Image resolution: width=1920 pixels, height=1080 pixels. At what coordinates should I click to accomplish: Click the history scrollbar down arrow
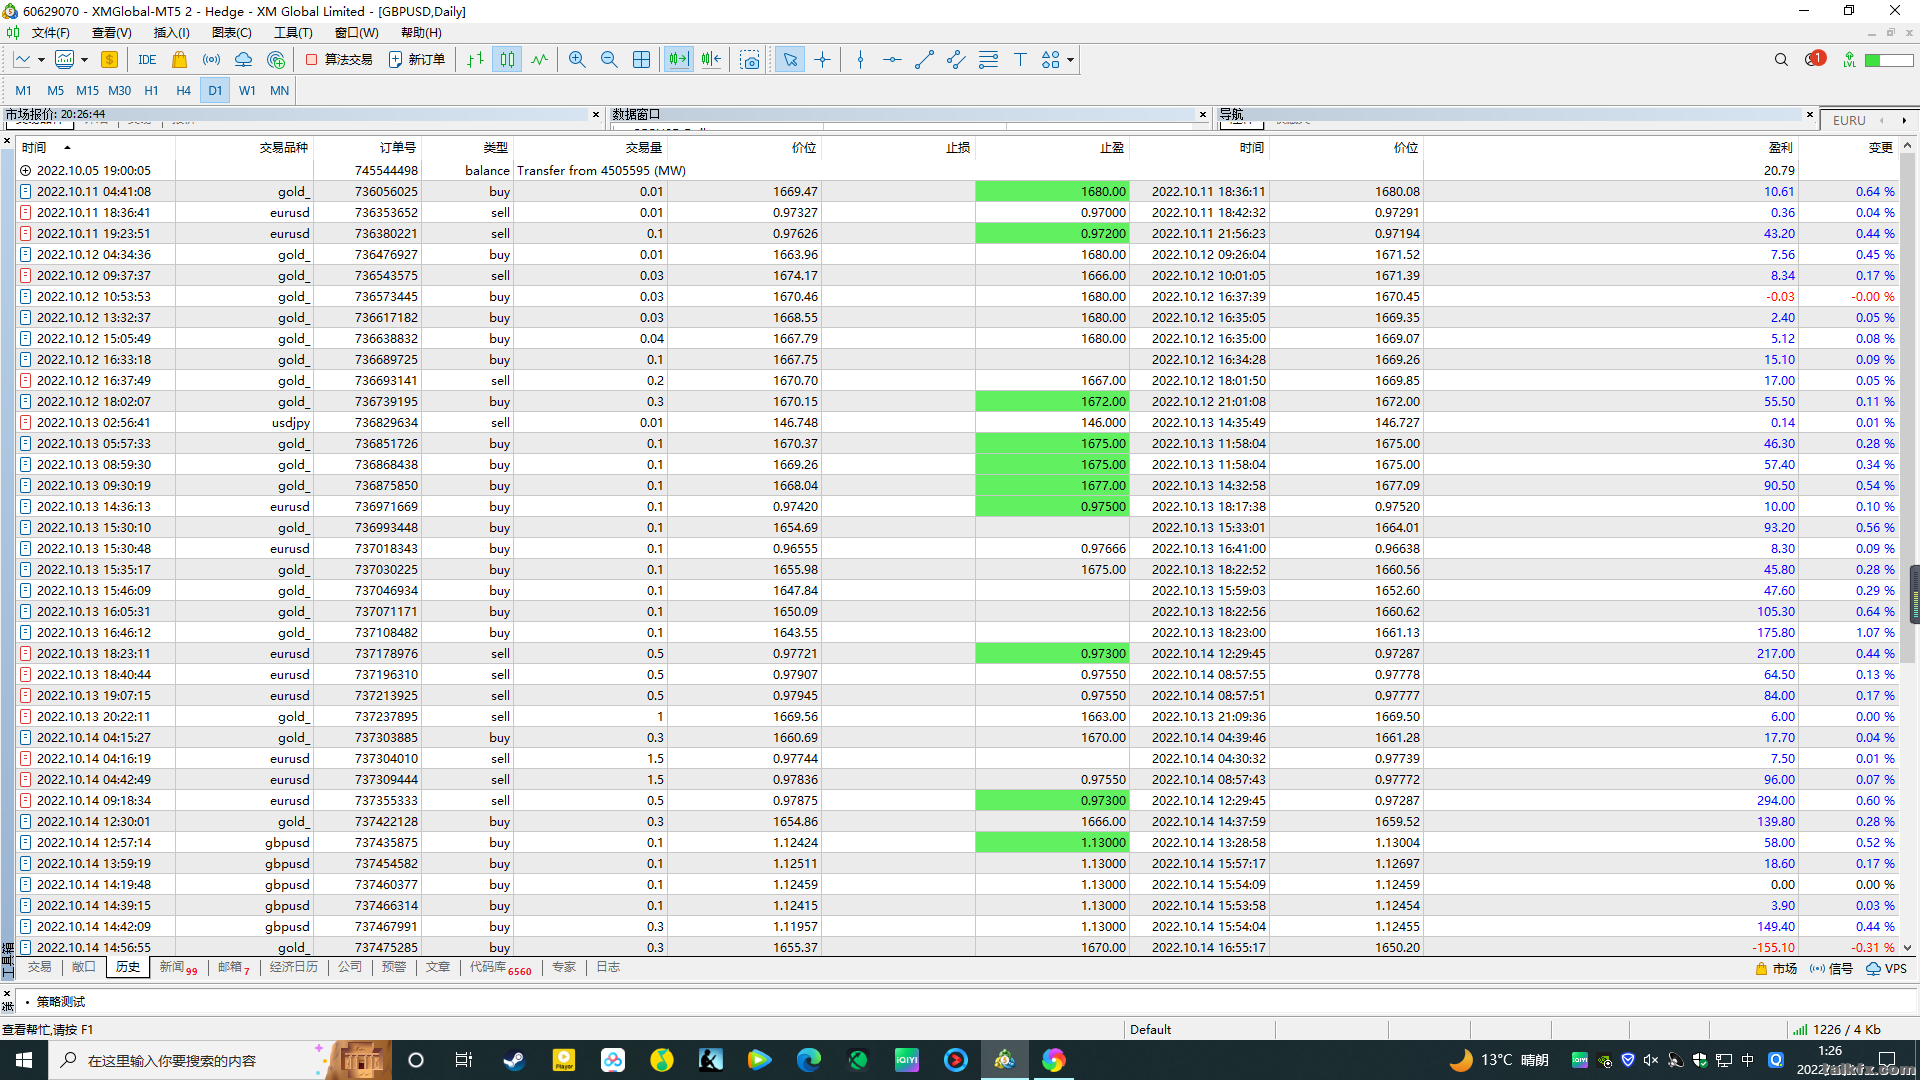(x=1907, y=947)
